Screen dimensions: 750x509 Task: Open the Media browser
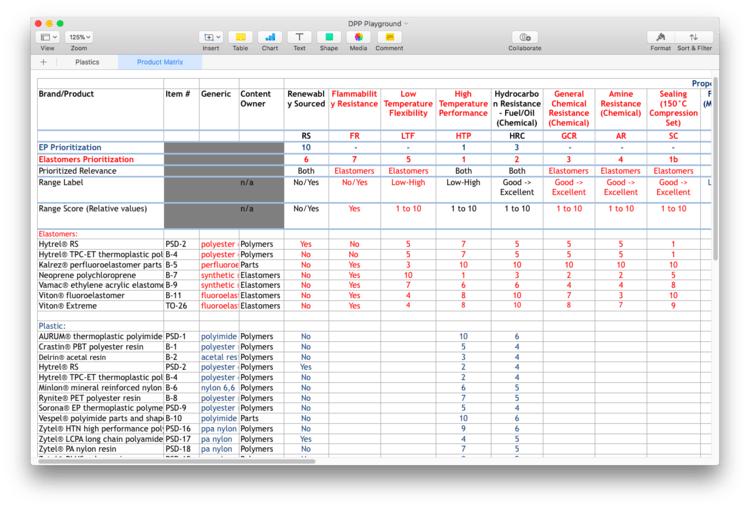pyautogui.click(x=358, y=37)
